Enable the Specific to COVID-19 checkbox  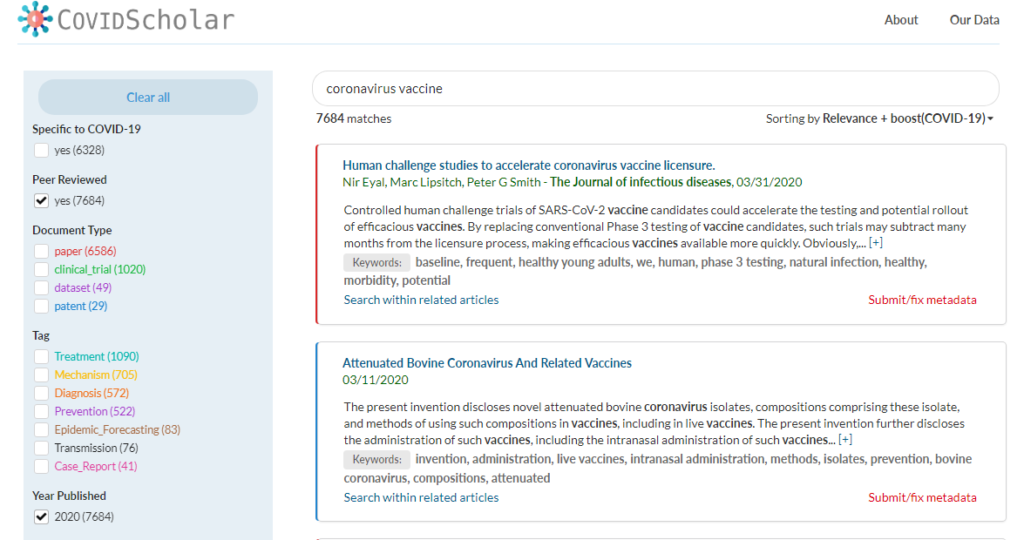pyautogui.click(x=41, y=150)
